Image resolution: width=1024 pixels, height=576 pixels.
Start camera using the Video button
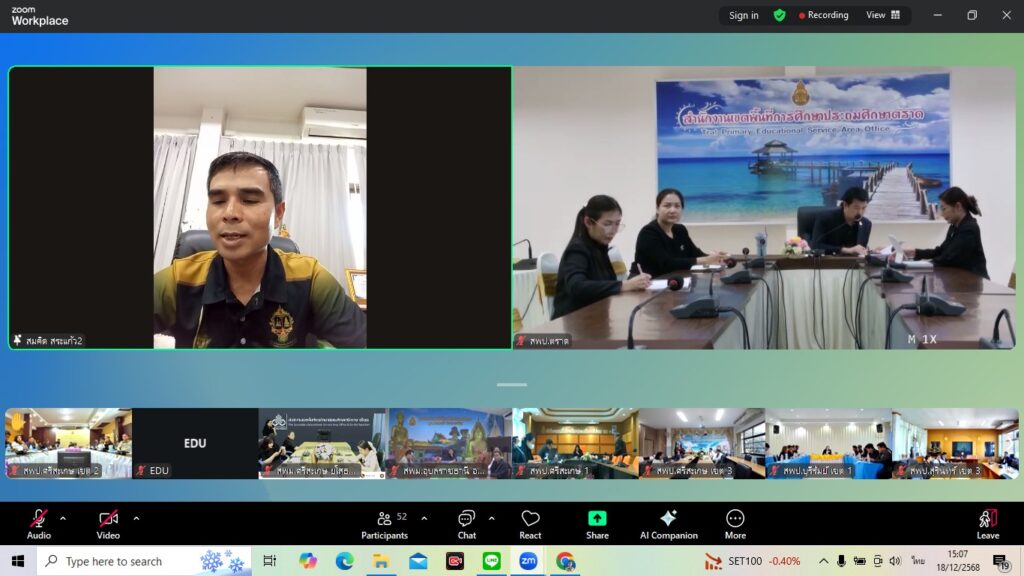click(x=108, y=523)
